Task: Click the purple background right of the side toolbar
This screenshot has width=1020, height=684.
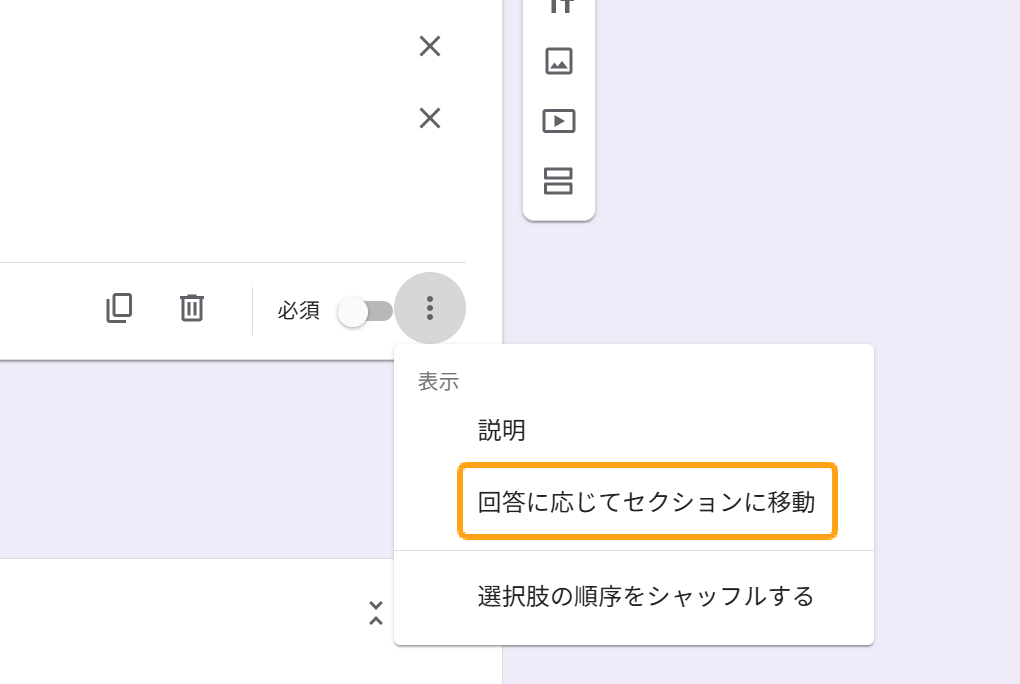Action: point(800,150)
